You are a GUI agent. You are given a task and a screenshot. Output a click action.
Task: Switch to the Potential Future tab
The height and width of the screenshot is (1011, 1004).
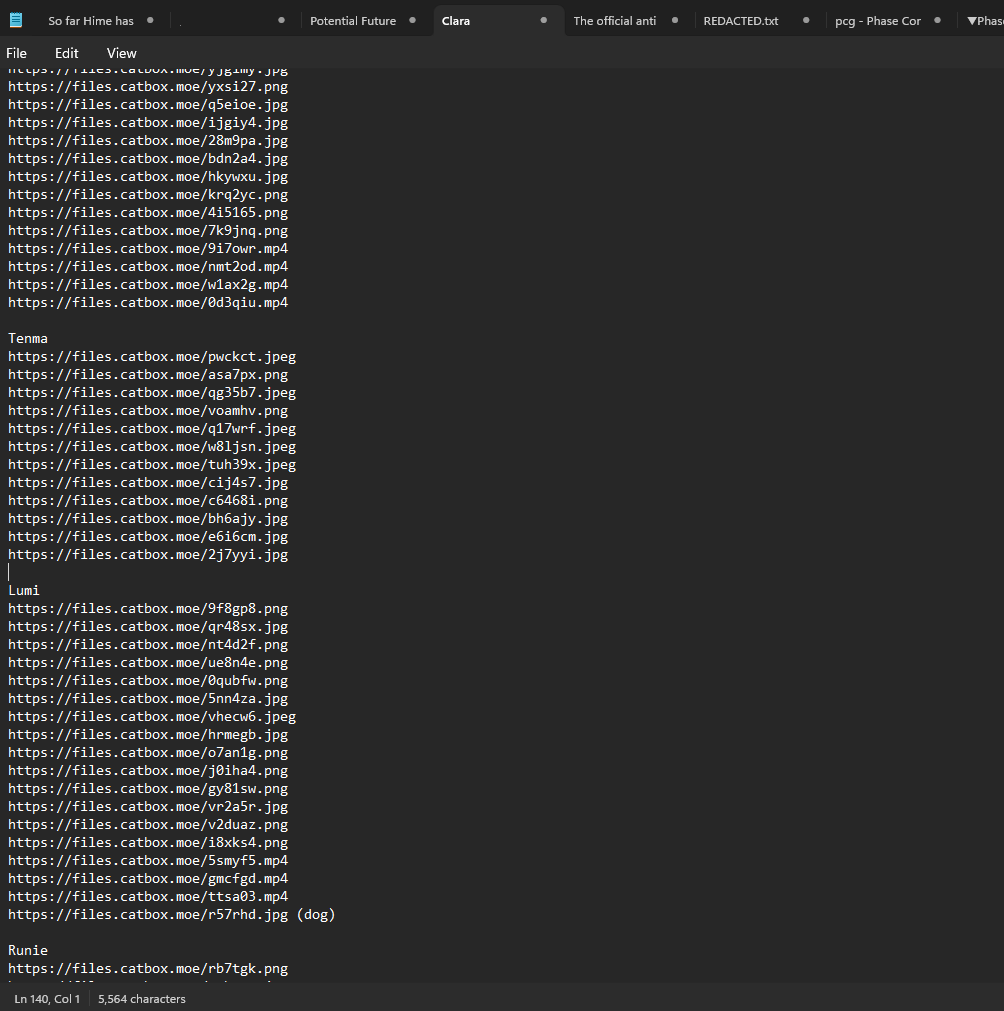tap(352, 21)
